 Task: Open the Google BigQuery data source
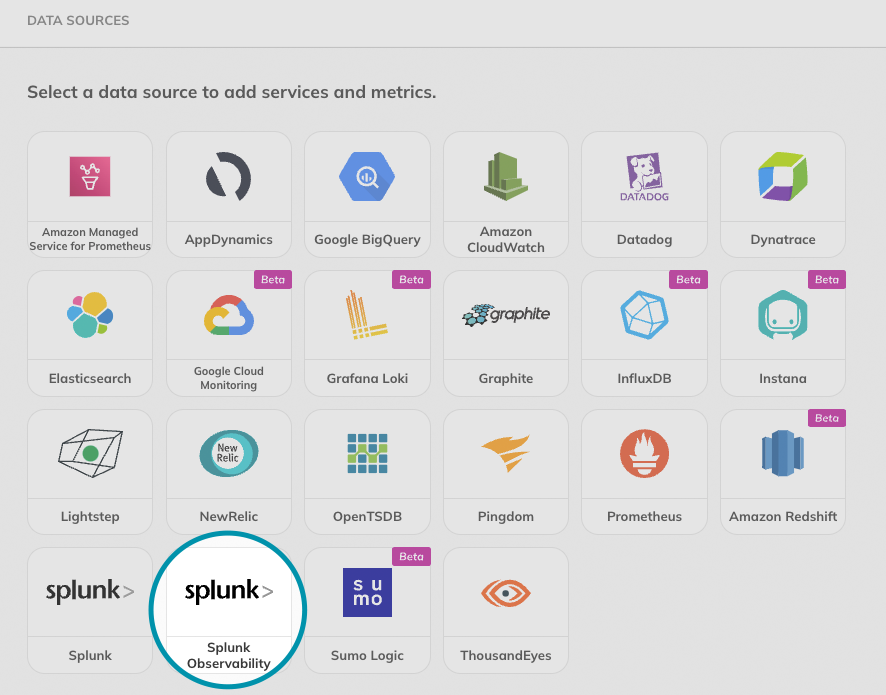(367, 176)
